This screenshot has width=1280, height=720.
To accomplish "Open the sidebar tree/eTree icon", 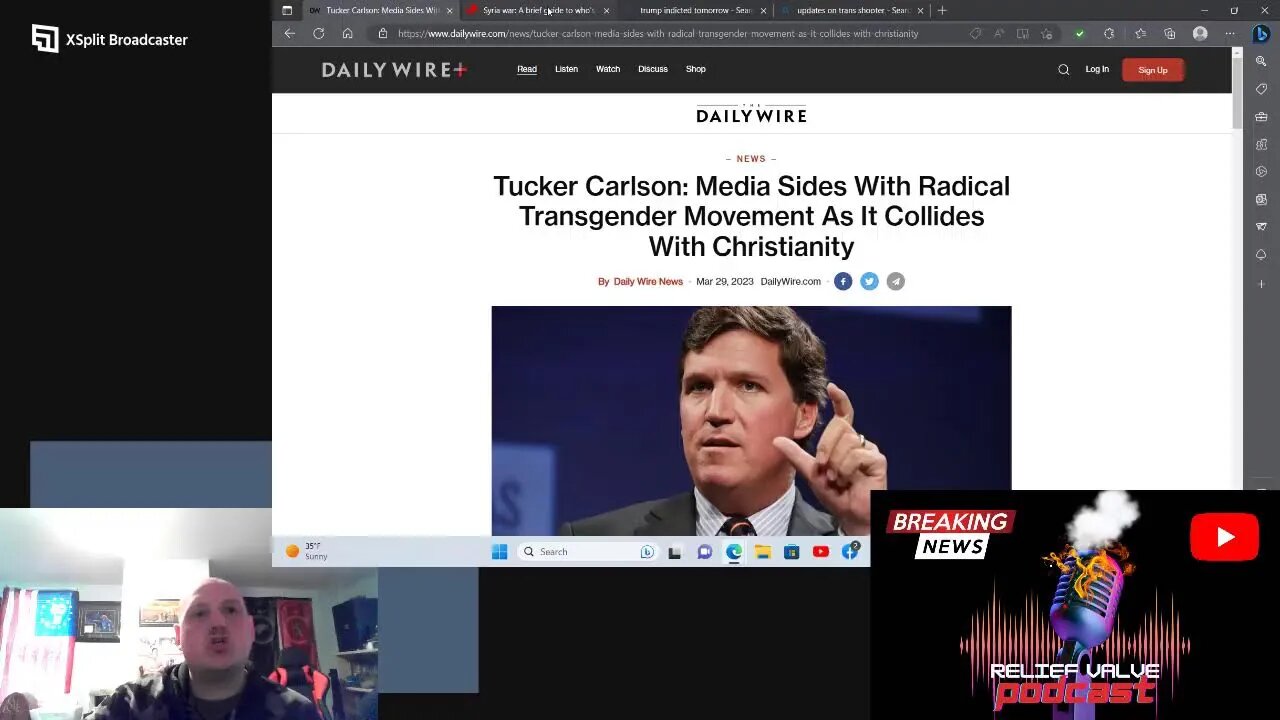I will (1261, 256).
